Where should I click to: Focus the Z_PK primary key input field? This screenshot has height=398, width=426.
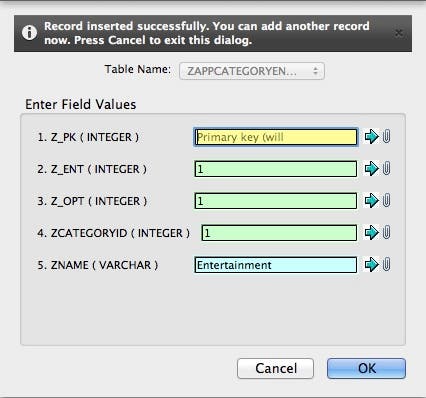tap(276, 137)
